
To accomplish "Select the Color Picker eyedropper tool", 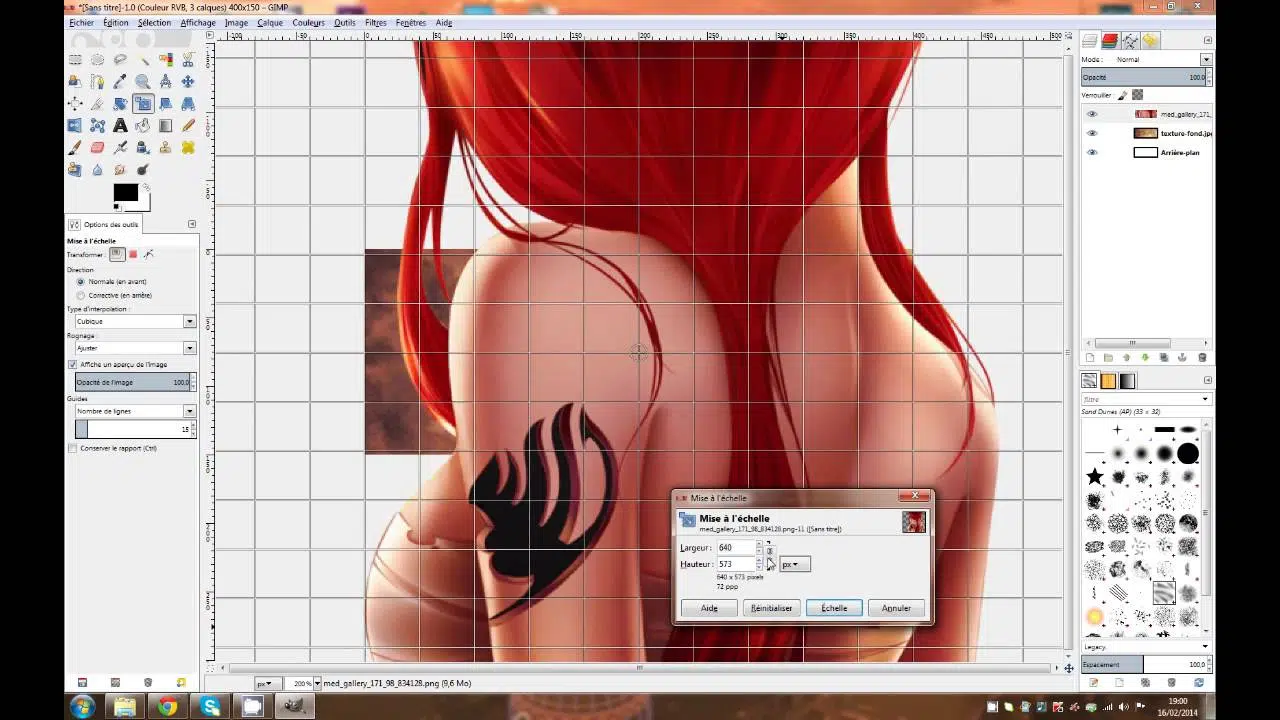I will click(x=120, y=81).
